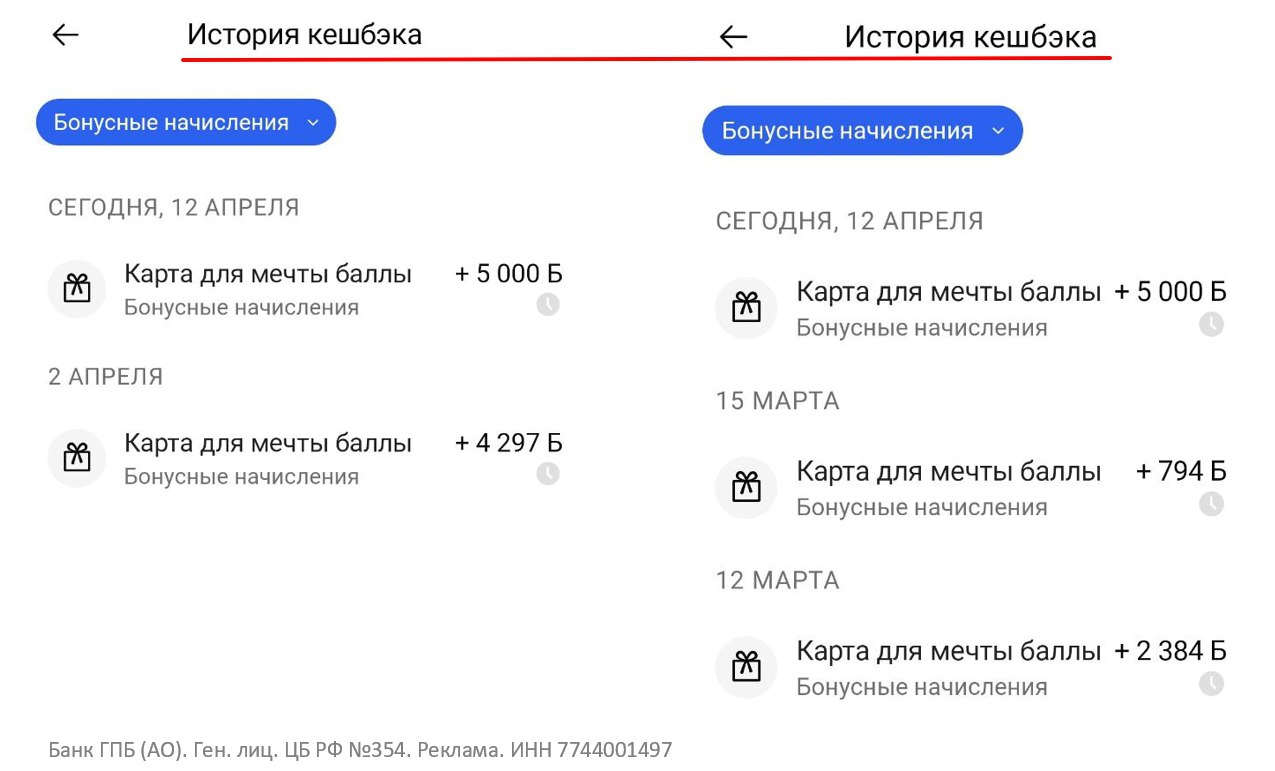Click gift icon beside +2 384 Б entry
The image size is (1275, 771).
point(746,667)
